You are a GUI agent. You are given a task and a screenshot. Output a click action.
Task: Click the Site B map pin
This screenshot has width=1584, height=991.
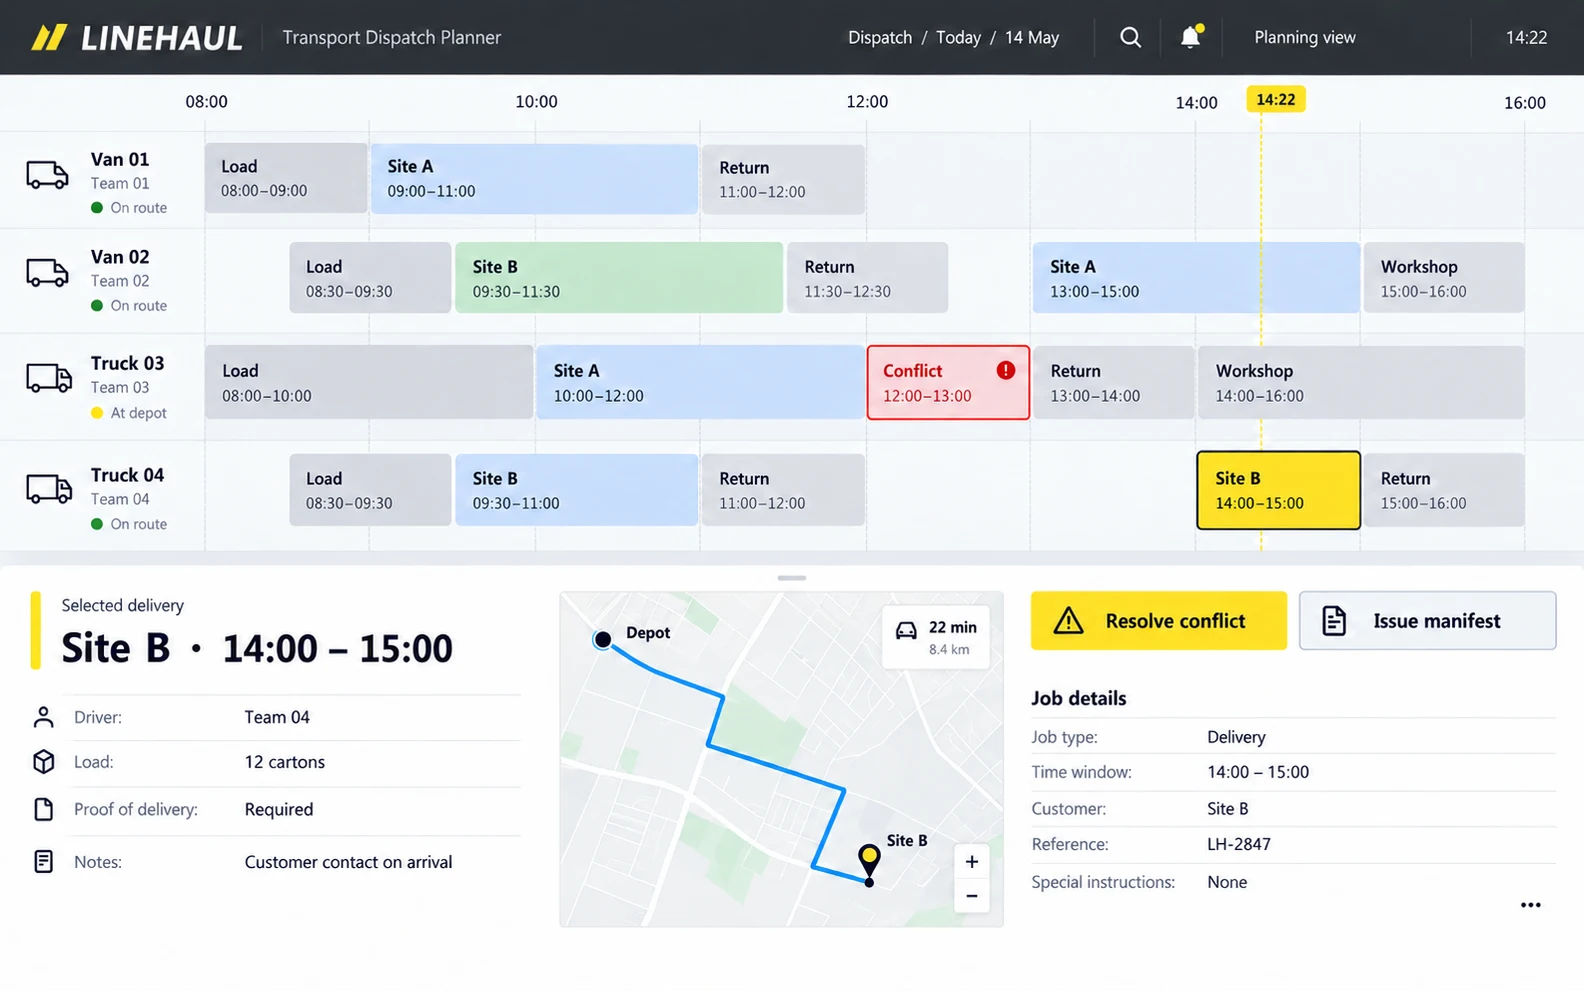[869, 863]
